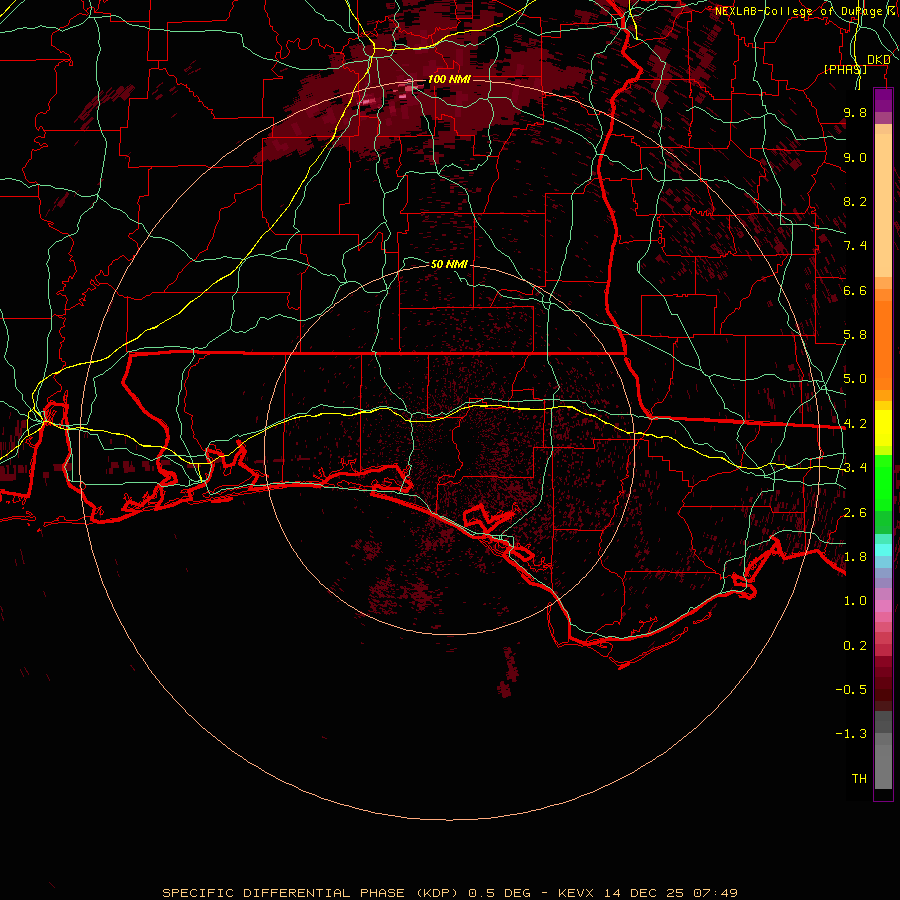Pick the yellow color bar segment
Screen dimensions: 900x900
883,428
